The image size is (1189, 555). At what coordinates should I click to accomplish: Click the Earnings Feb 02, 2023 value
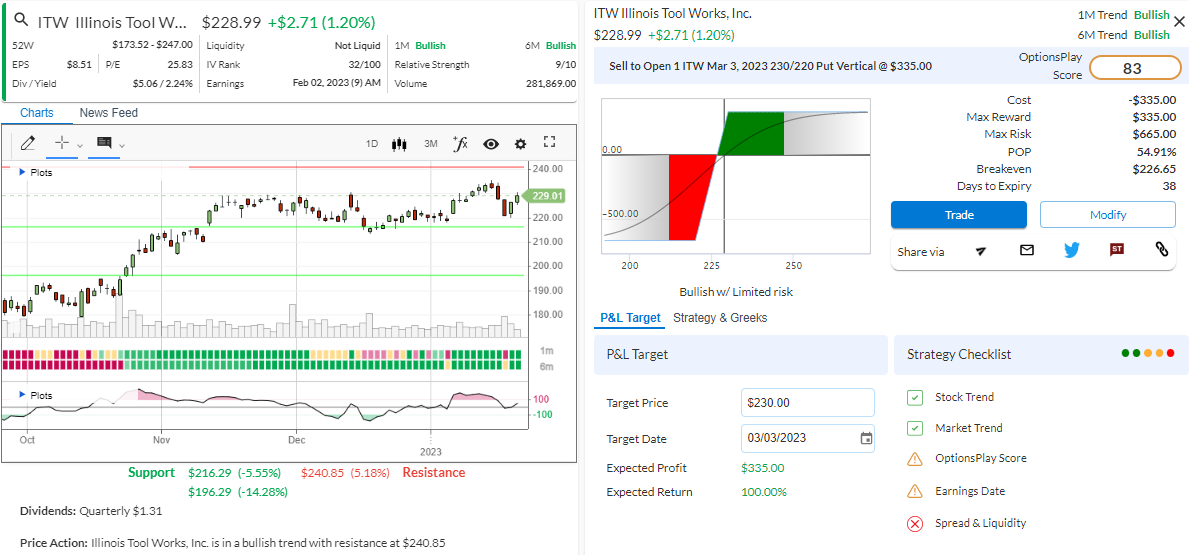[x=337, y=83]
